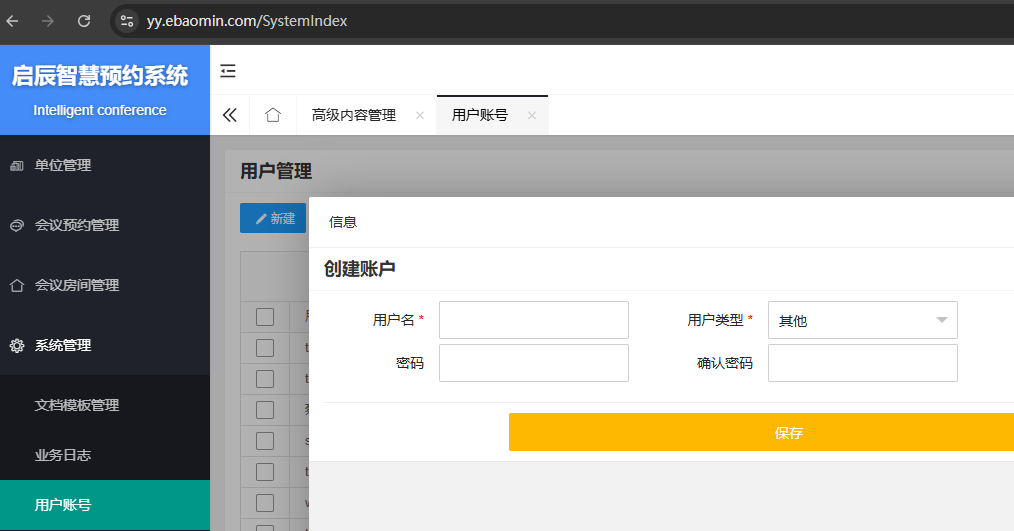This screenshot has width=1014, height=531.
Task: Click the browser back arrow
Action: click(x=12, y=20)
